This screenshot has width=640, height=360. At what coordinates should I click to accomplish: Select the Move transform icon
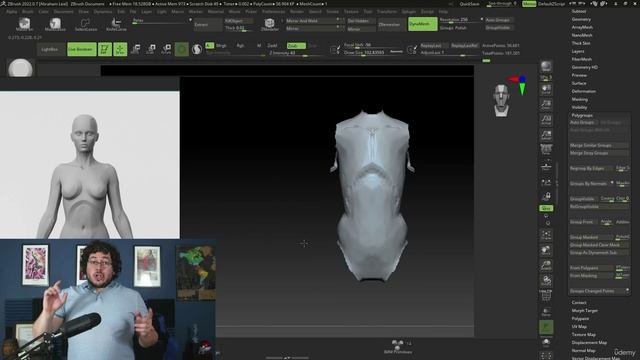pos(136,49)
